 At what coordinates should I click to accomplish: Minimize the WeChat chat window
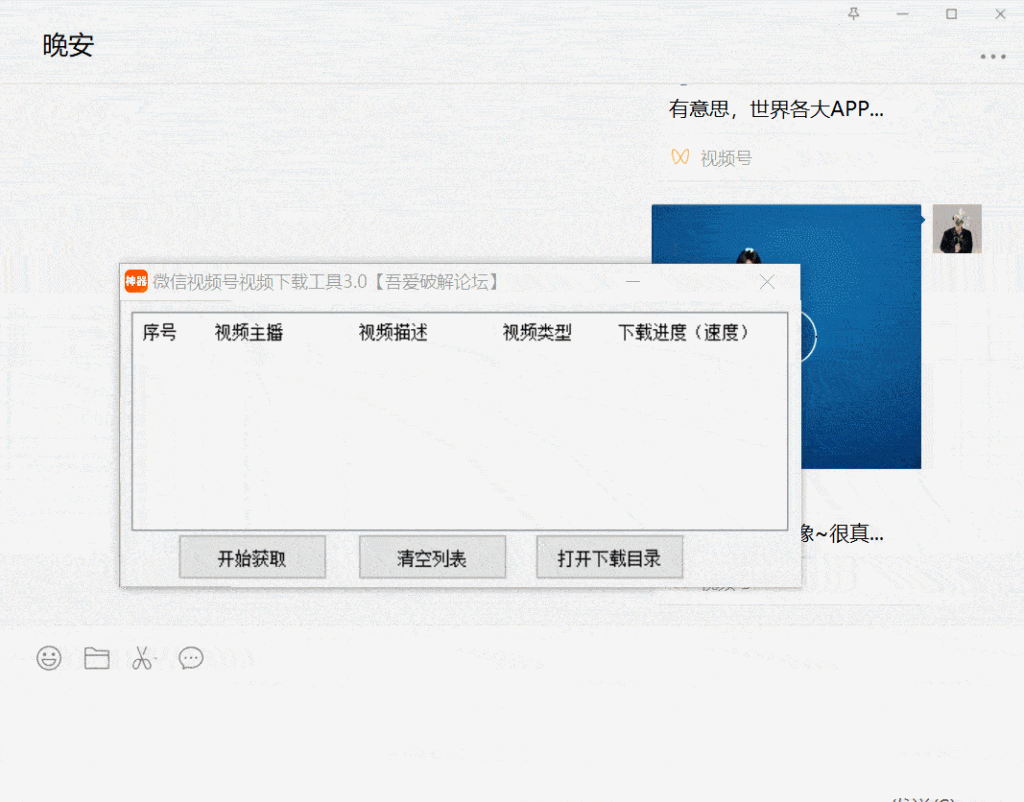(x=903, y=14)
